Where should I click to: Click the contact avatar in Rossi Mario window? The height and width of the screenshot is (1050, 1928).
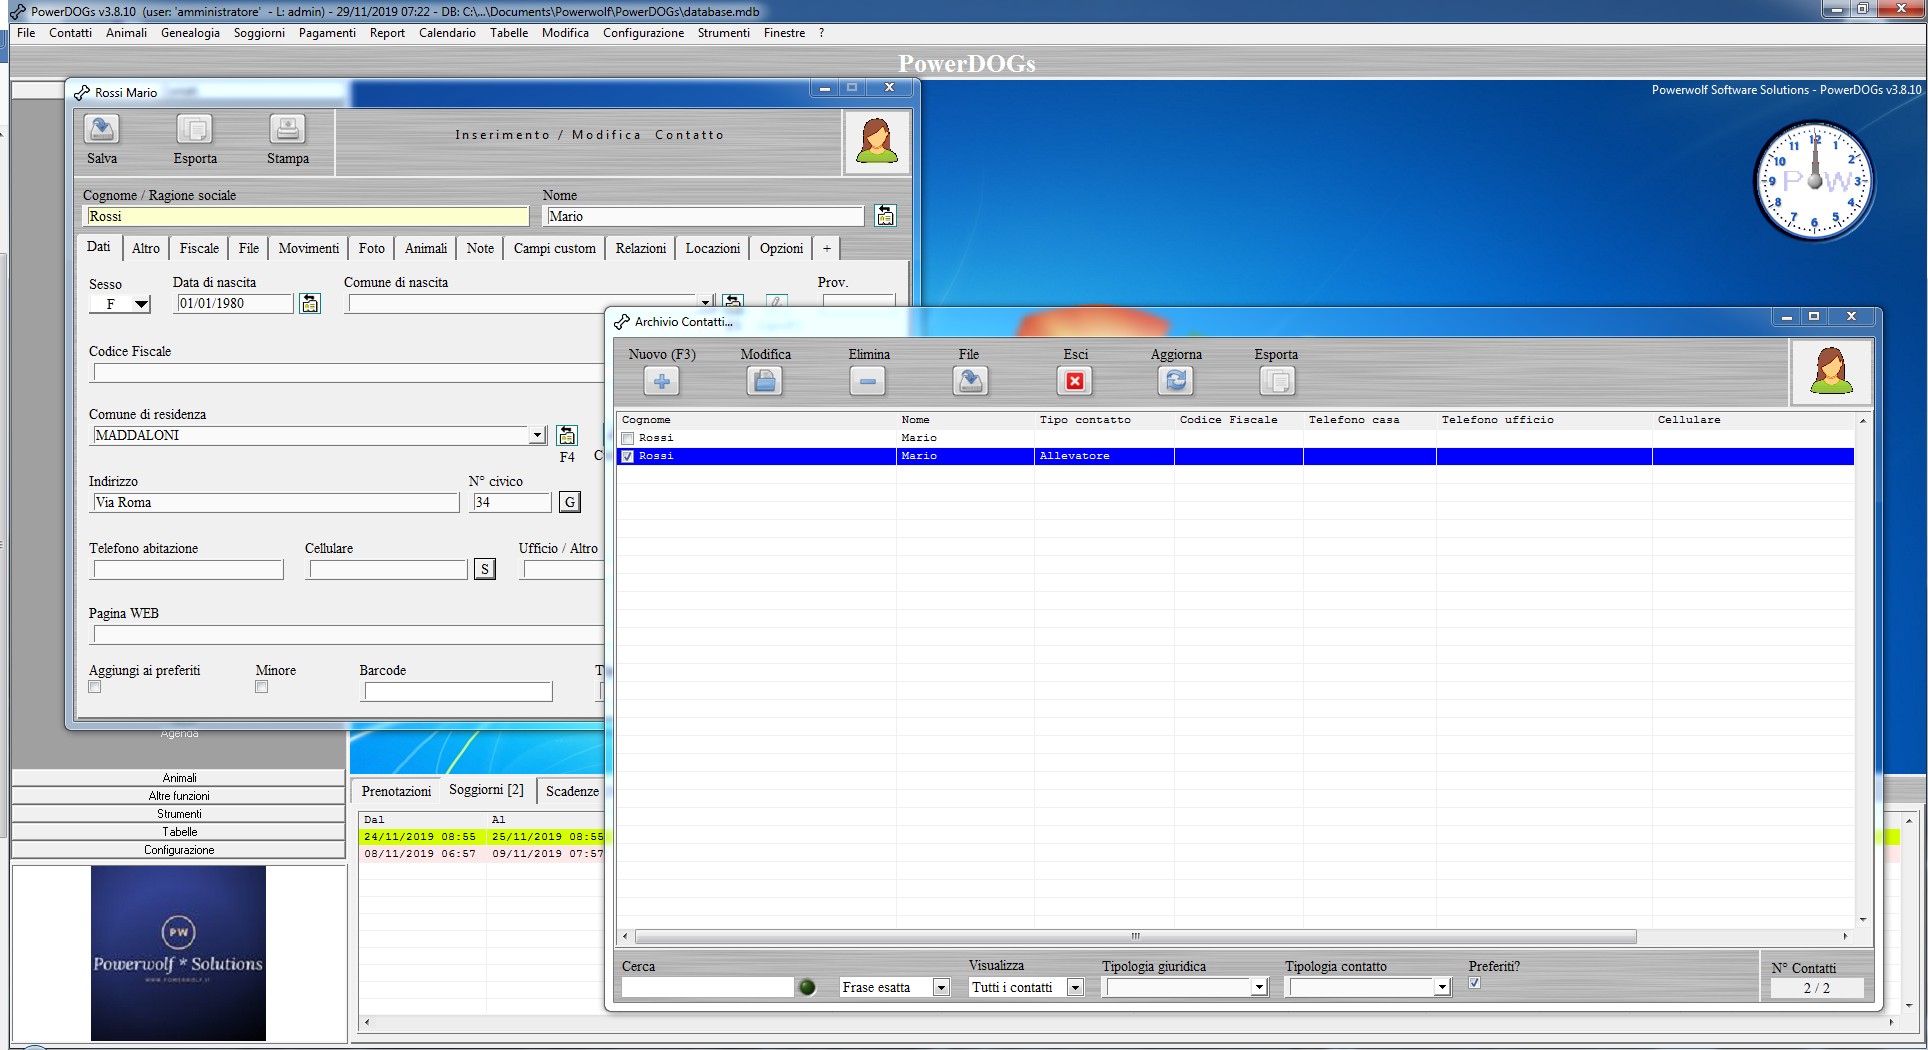877,142
